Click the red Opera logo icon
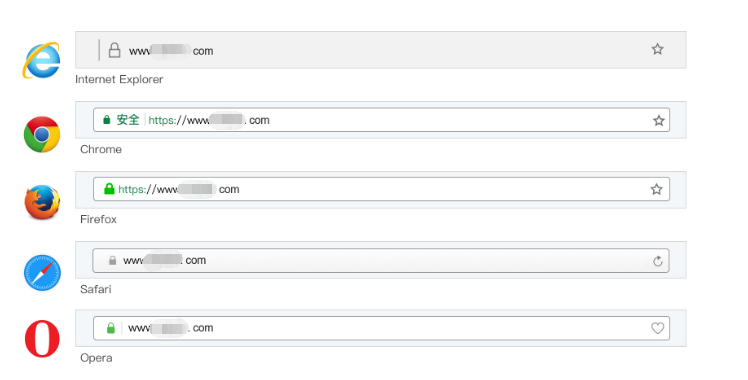748x380 pixels. coord(42,339)
